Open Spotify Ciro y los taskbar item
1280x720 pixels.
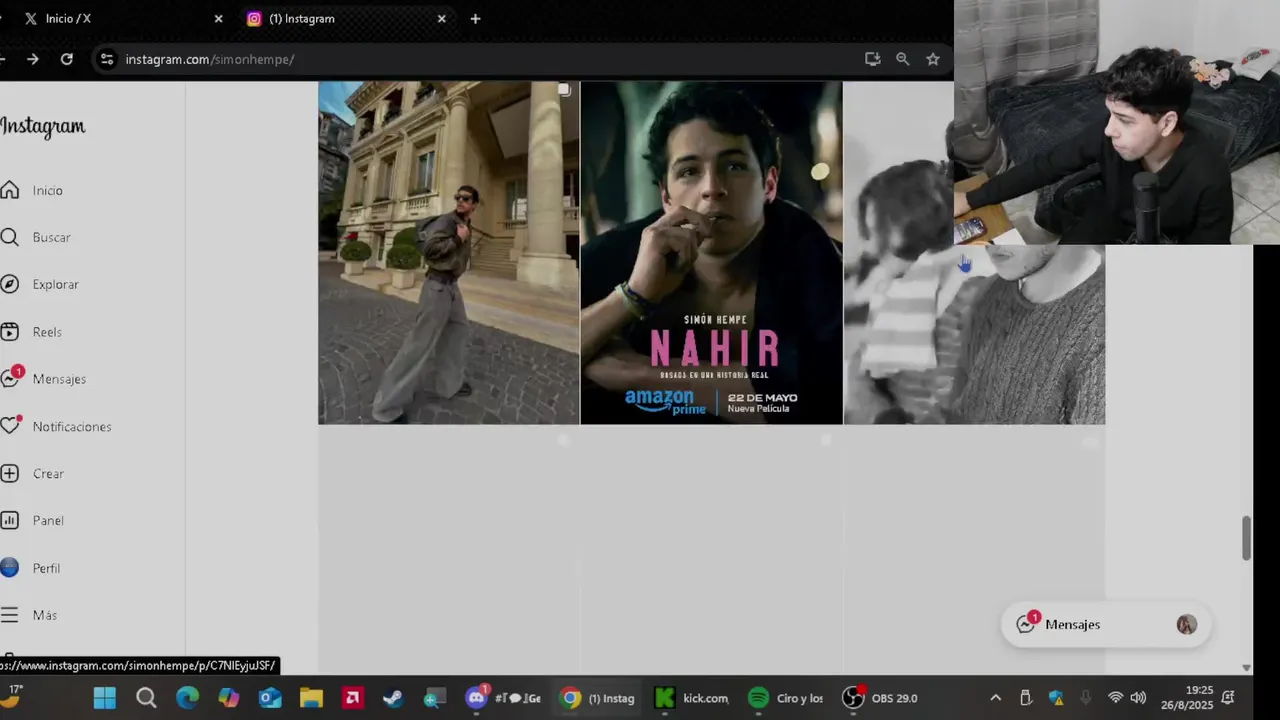(x=785, y=698)
